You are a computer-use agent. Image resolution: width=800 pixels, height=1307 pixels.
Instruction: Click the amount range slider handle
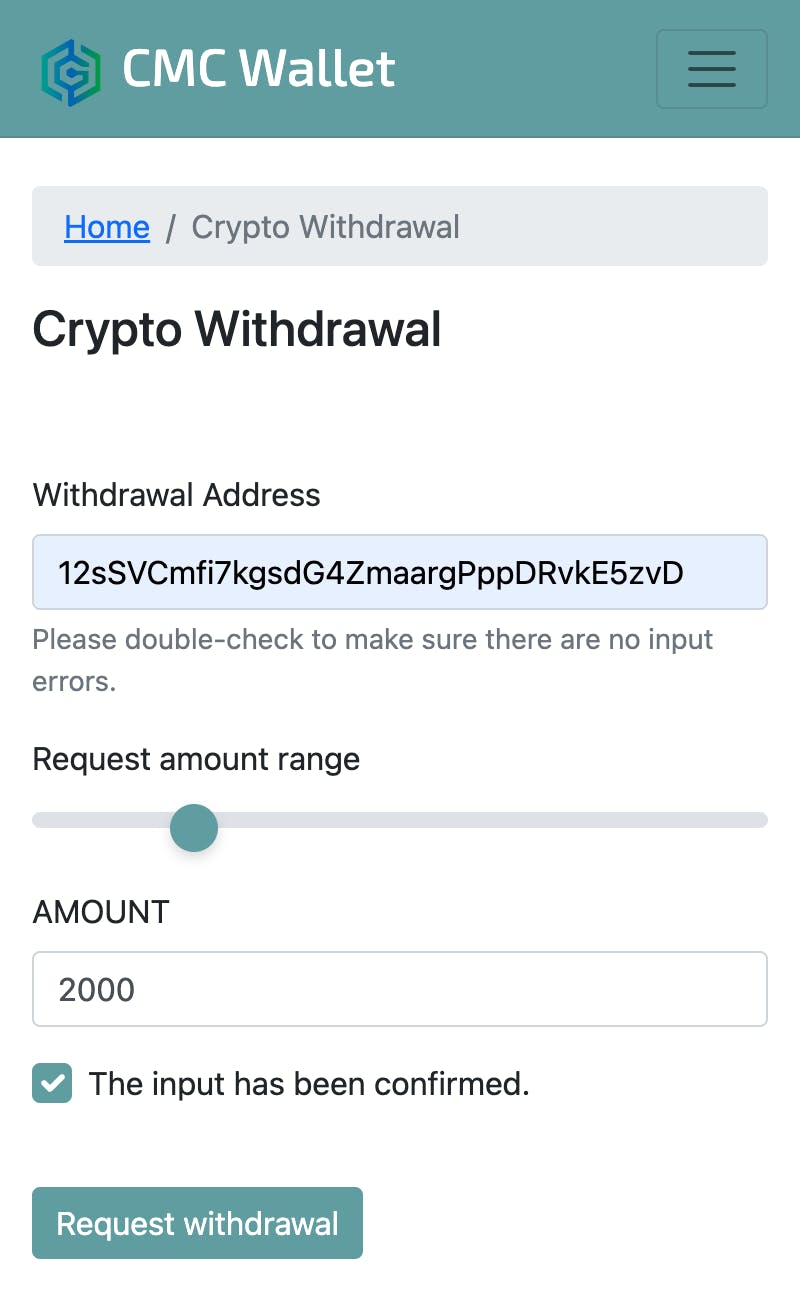tap(194, 828)
